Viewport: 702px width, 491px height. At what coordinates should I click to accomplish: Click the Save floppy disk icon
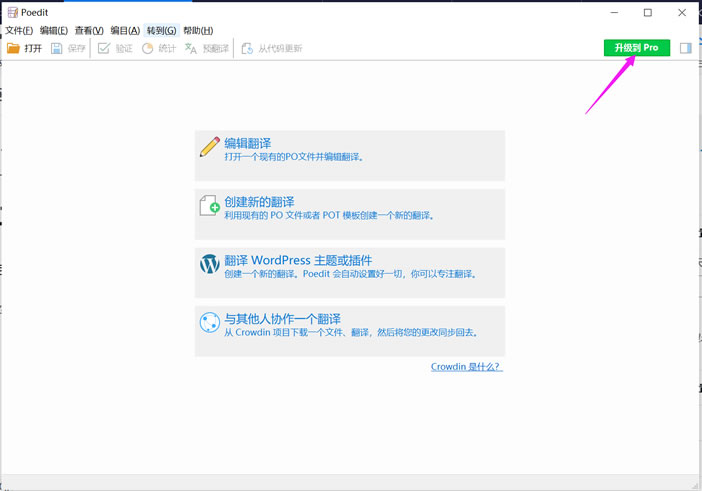(x=56, y=48)
